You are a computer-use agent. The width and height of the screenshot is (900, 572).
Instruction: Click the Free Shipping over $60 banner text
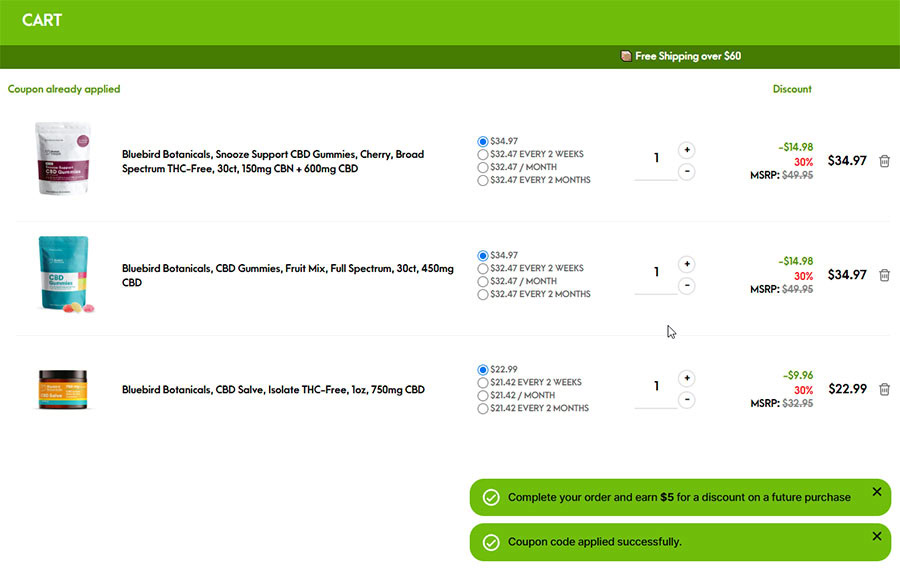[x=688, y=56]
